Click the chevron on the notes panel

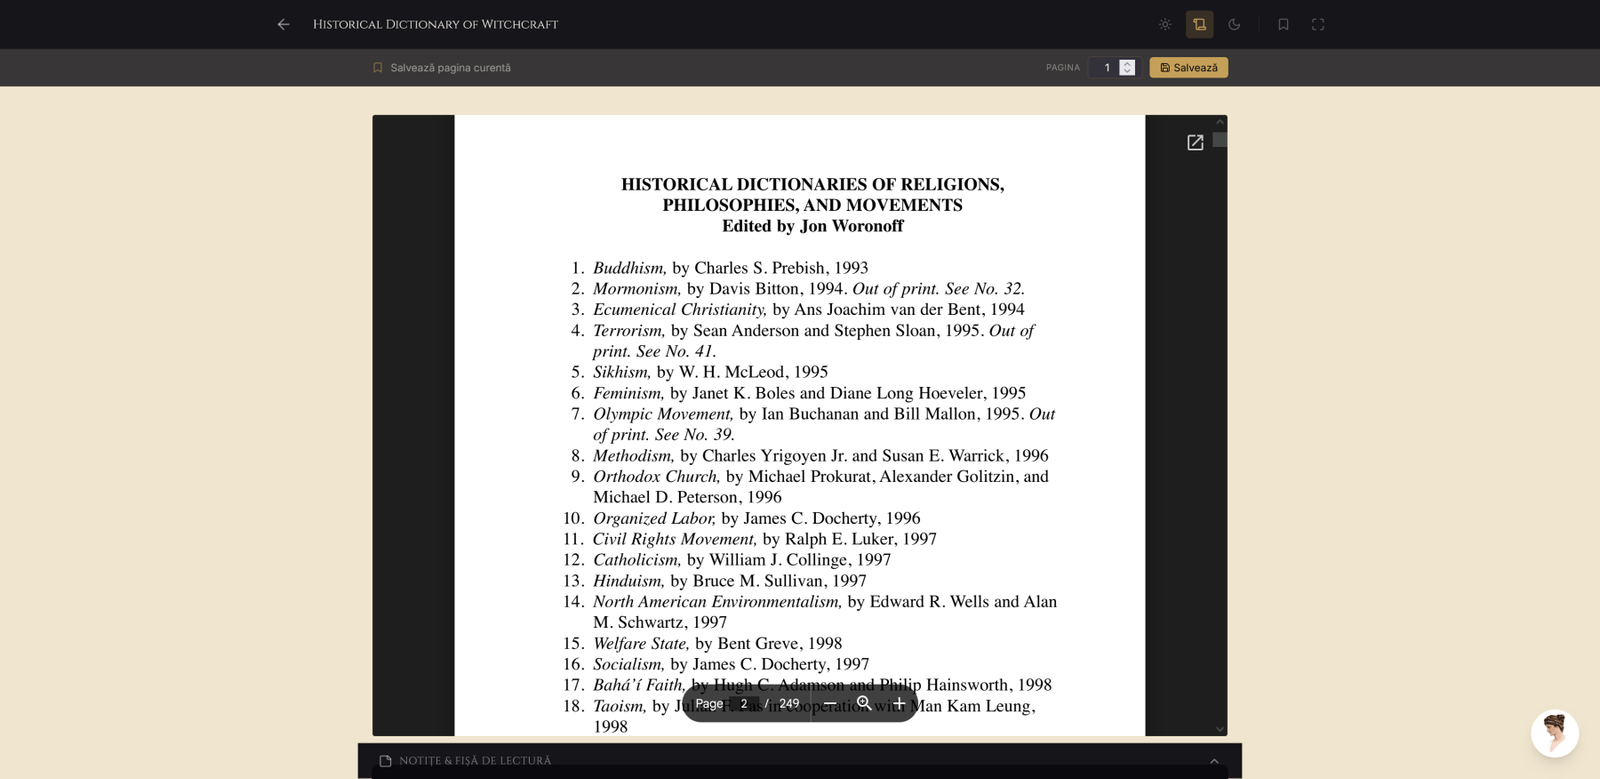click(1214, 761)
